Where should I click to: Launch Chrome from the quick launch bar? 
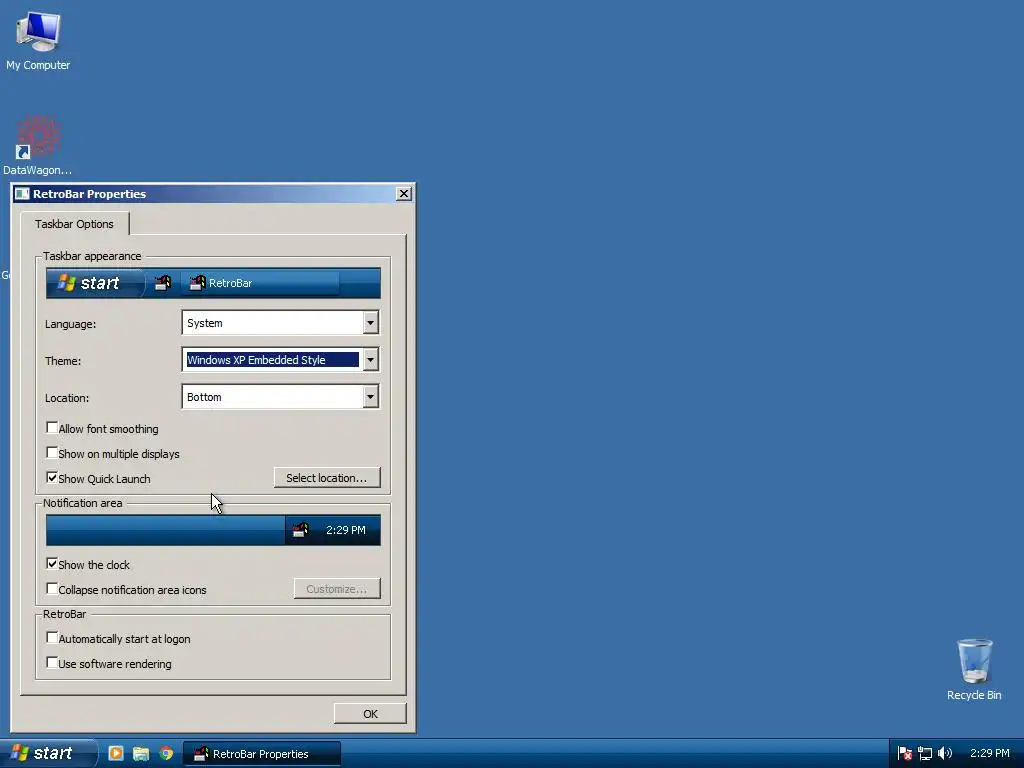click(166, 753)
